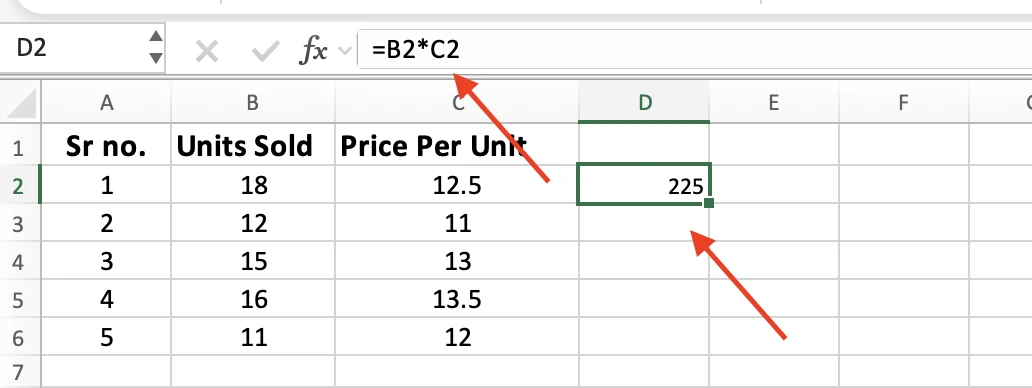Select row 5 header
1032x388 pixels.
(x=20, y=299)
